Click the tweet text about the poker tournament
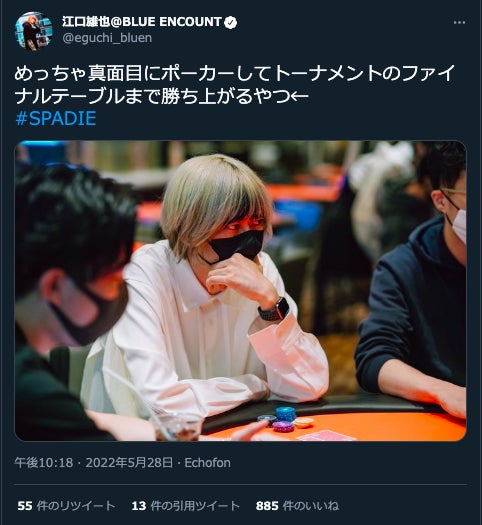 pos(234,85)
